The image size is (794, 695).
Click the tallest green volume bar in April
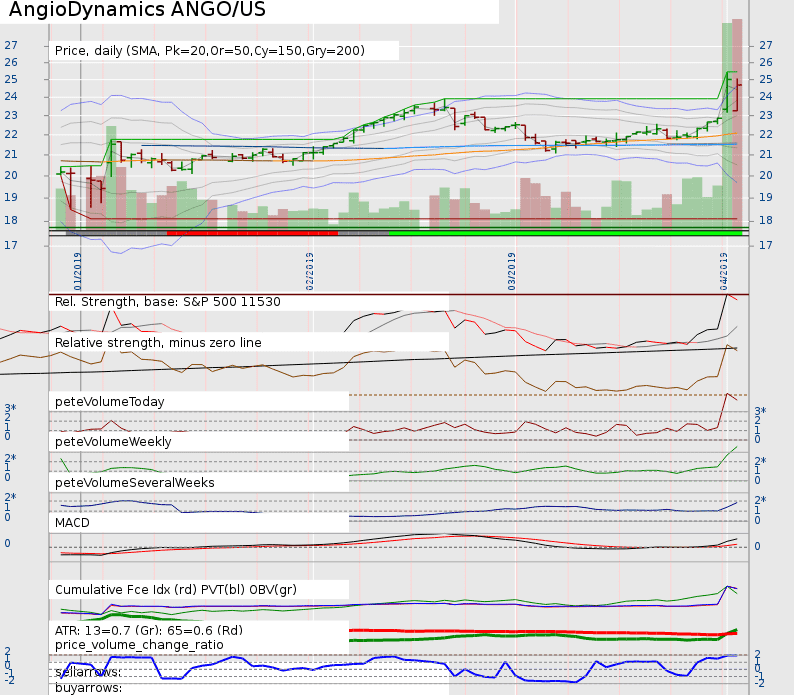pos(727,125)
